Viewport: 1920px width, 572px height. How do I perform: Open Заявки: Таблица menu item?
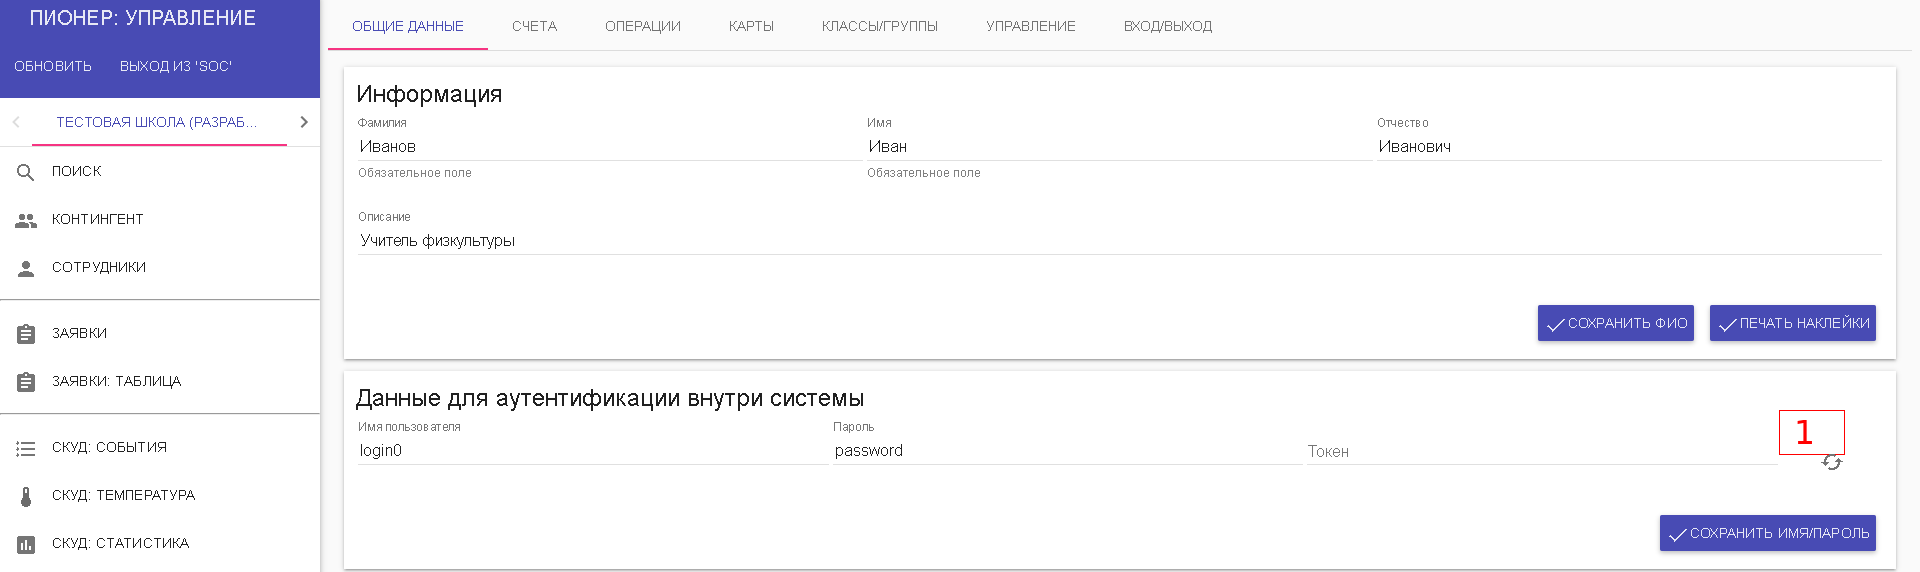160,381
